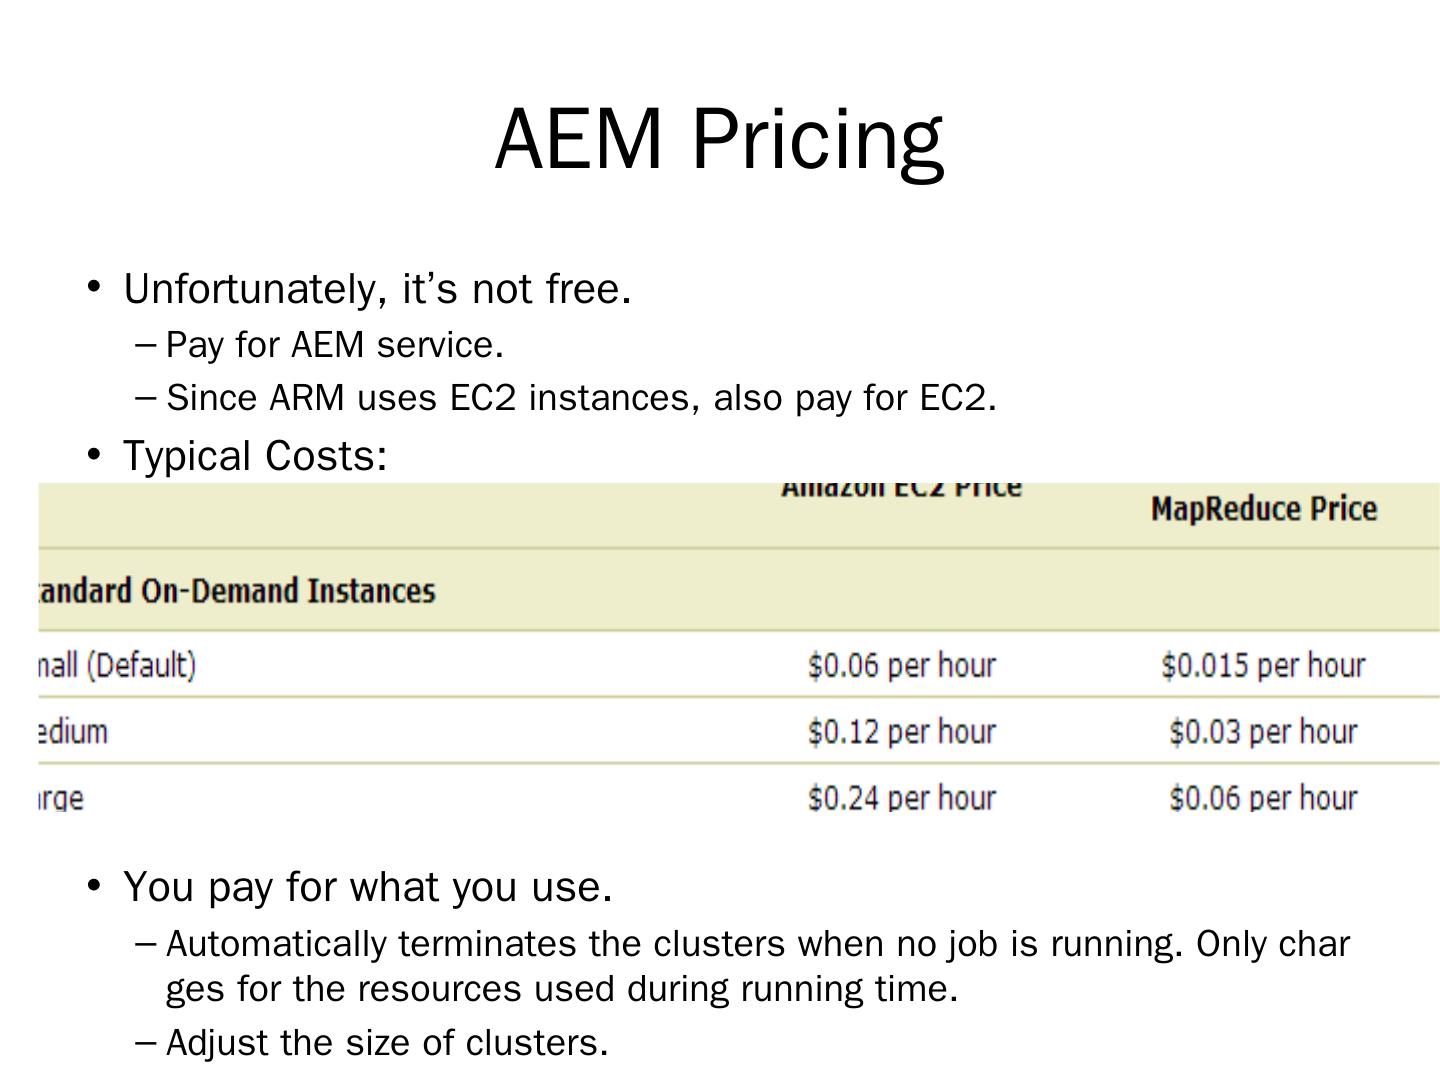Click the Small (Default) row label
The image size is (1440, 1080).
(x=117, y=665)
